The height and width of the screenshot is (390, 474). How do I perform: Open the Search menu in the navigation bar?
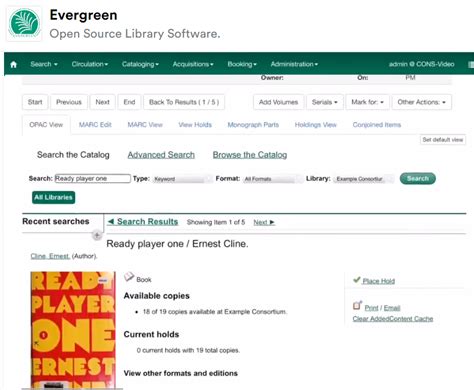point(44,64)
